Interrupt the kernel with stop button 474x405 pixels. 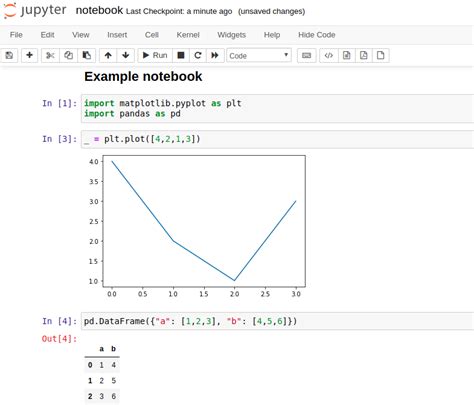[x=181, y=55]
